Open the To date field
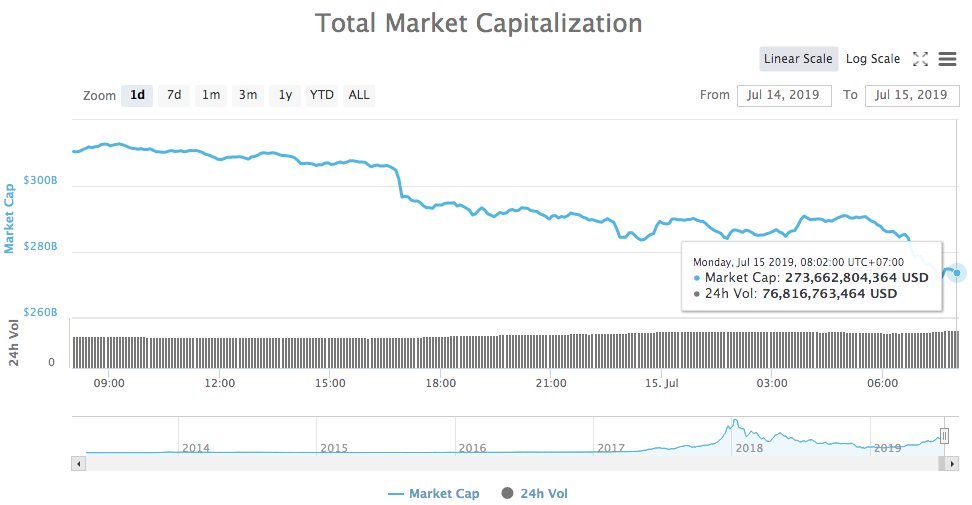Image resolution: width=972 pixels, height=505 pixels. click(x=910, y=95)
